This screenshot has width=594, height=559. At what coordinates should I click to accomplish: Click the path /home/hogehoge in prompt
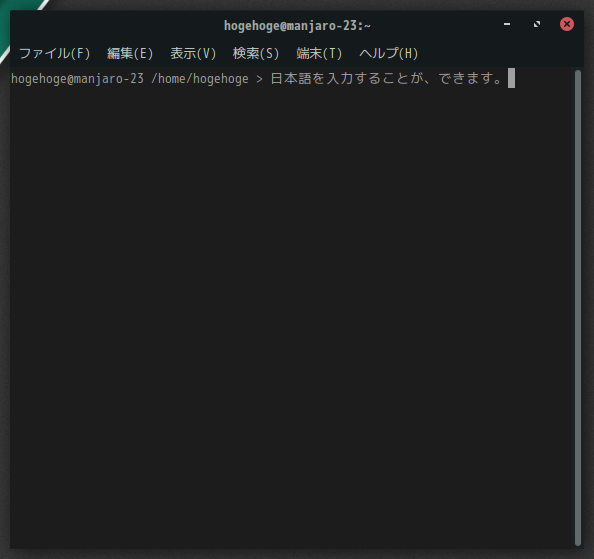[x=200, y=79]
